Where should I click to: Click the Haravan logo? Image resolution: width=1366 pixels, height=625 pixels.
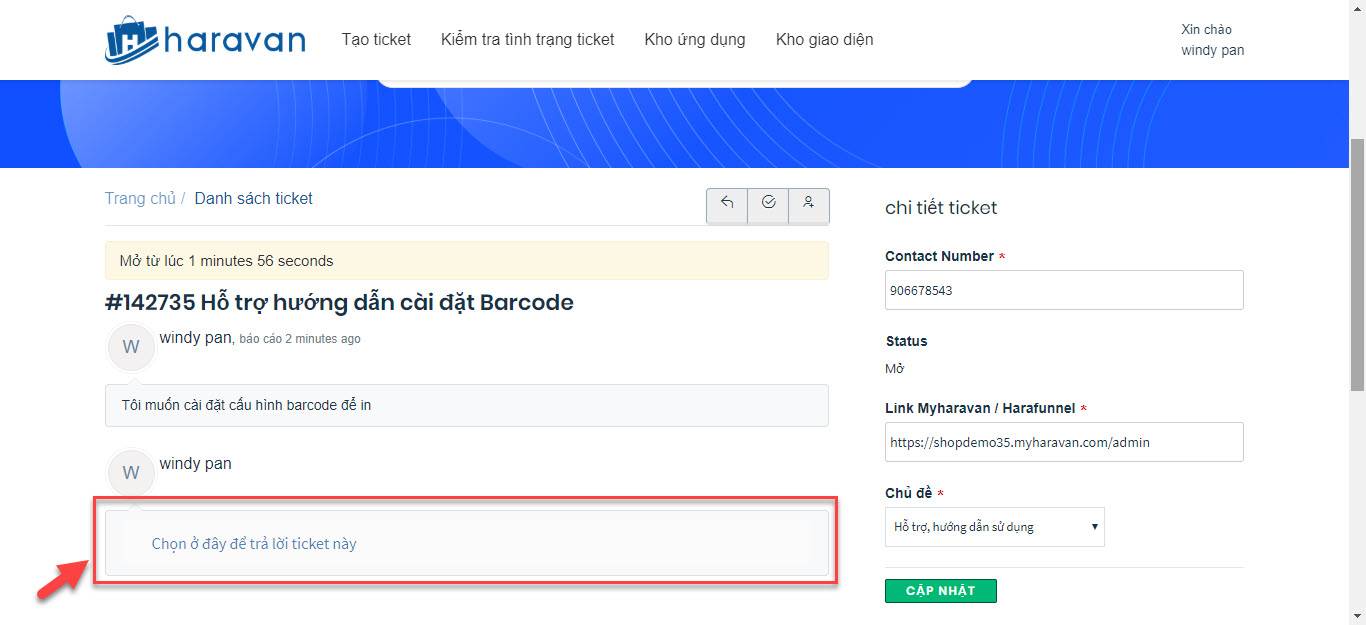tap(205, 40)
